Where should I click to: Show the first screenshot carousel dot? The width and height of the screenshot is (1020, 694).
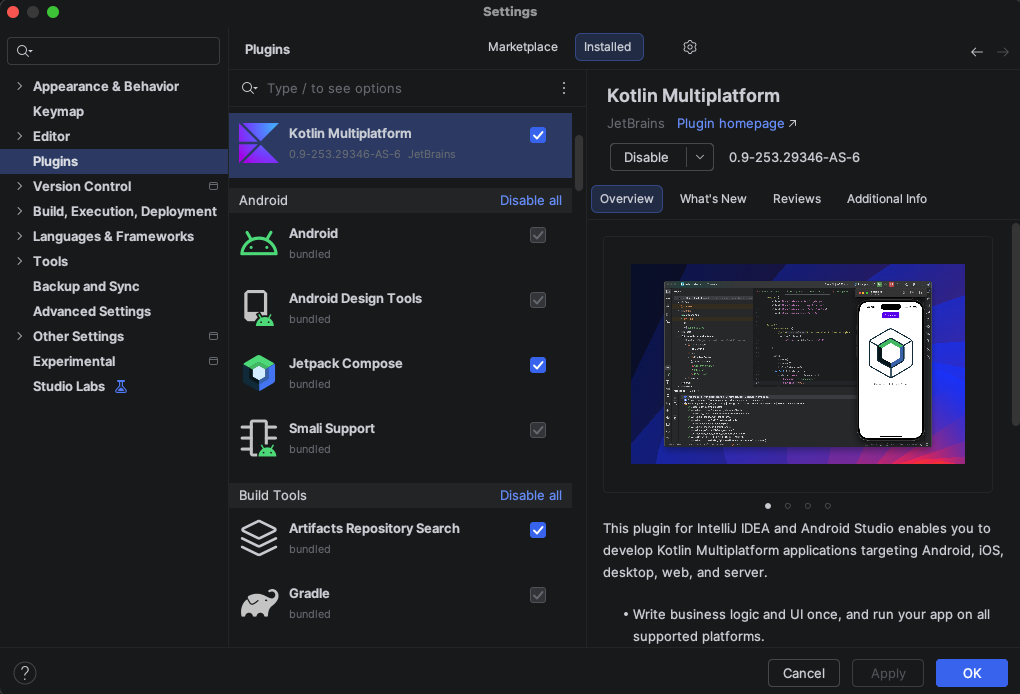tap(768, 506)
